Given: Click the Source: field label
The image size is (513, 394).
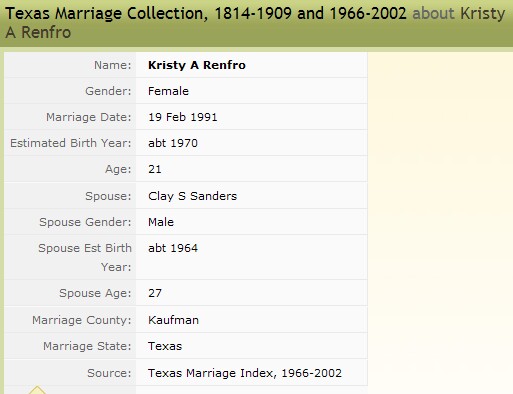Looking at the screenshot, I should [109, 373].
